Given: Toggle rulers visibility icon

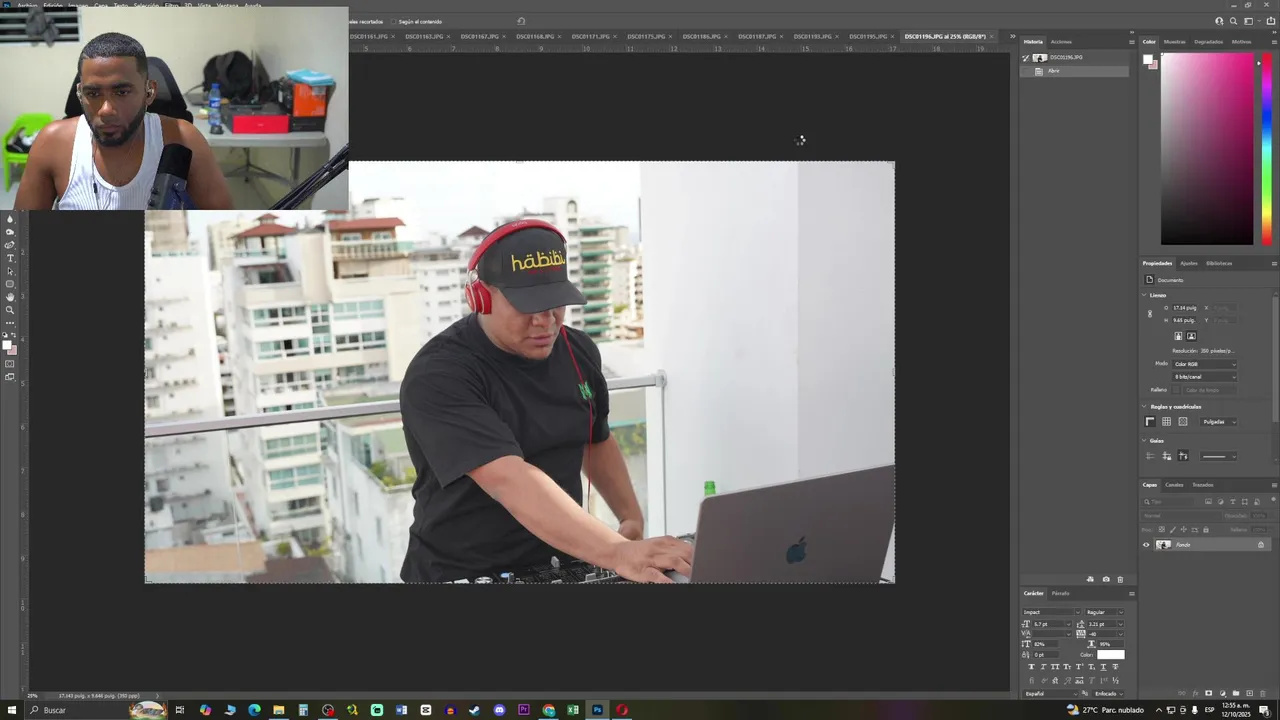Looking at the screenshot, I should [1150, 421].
